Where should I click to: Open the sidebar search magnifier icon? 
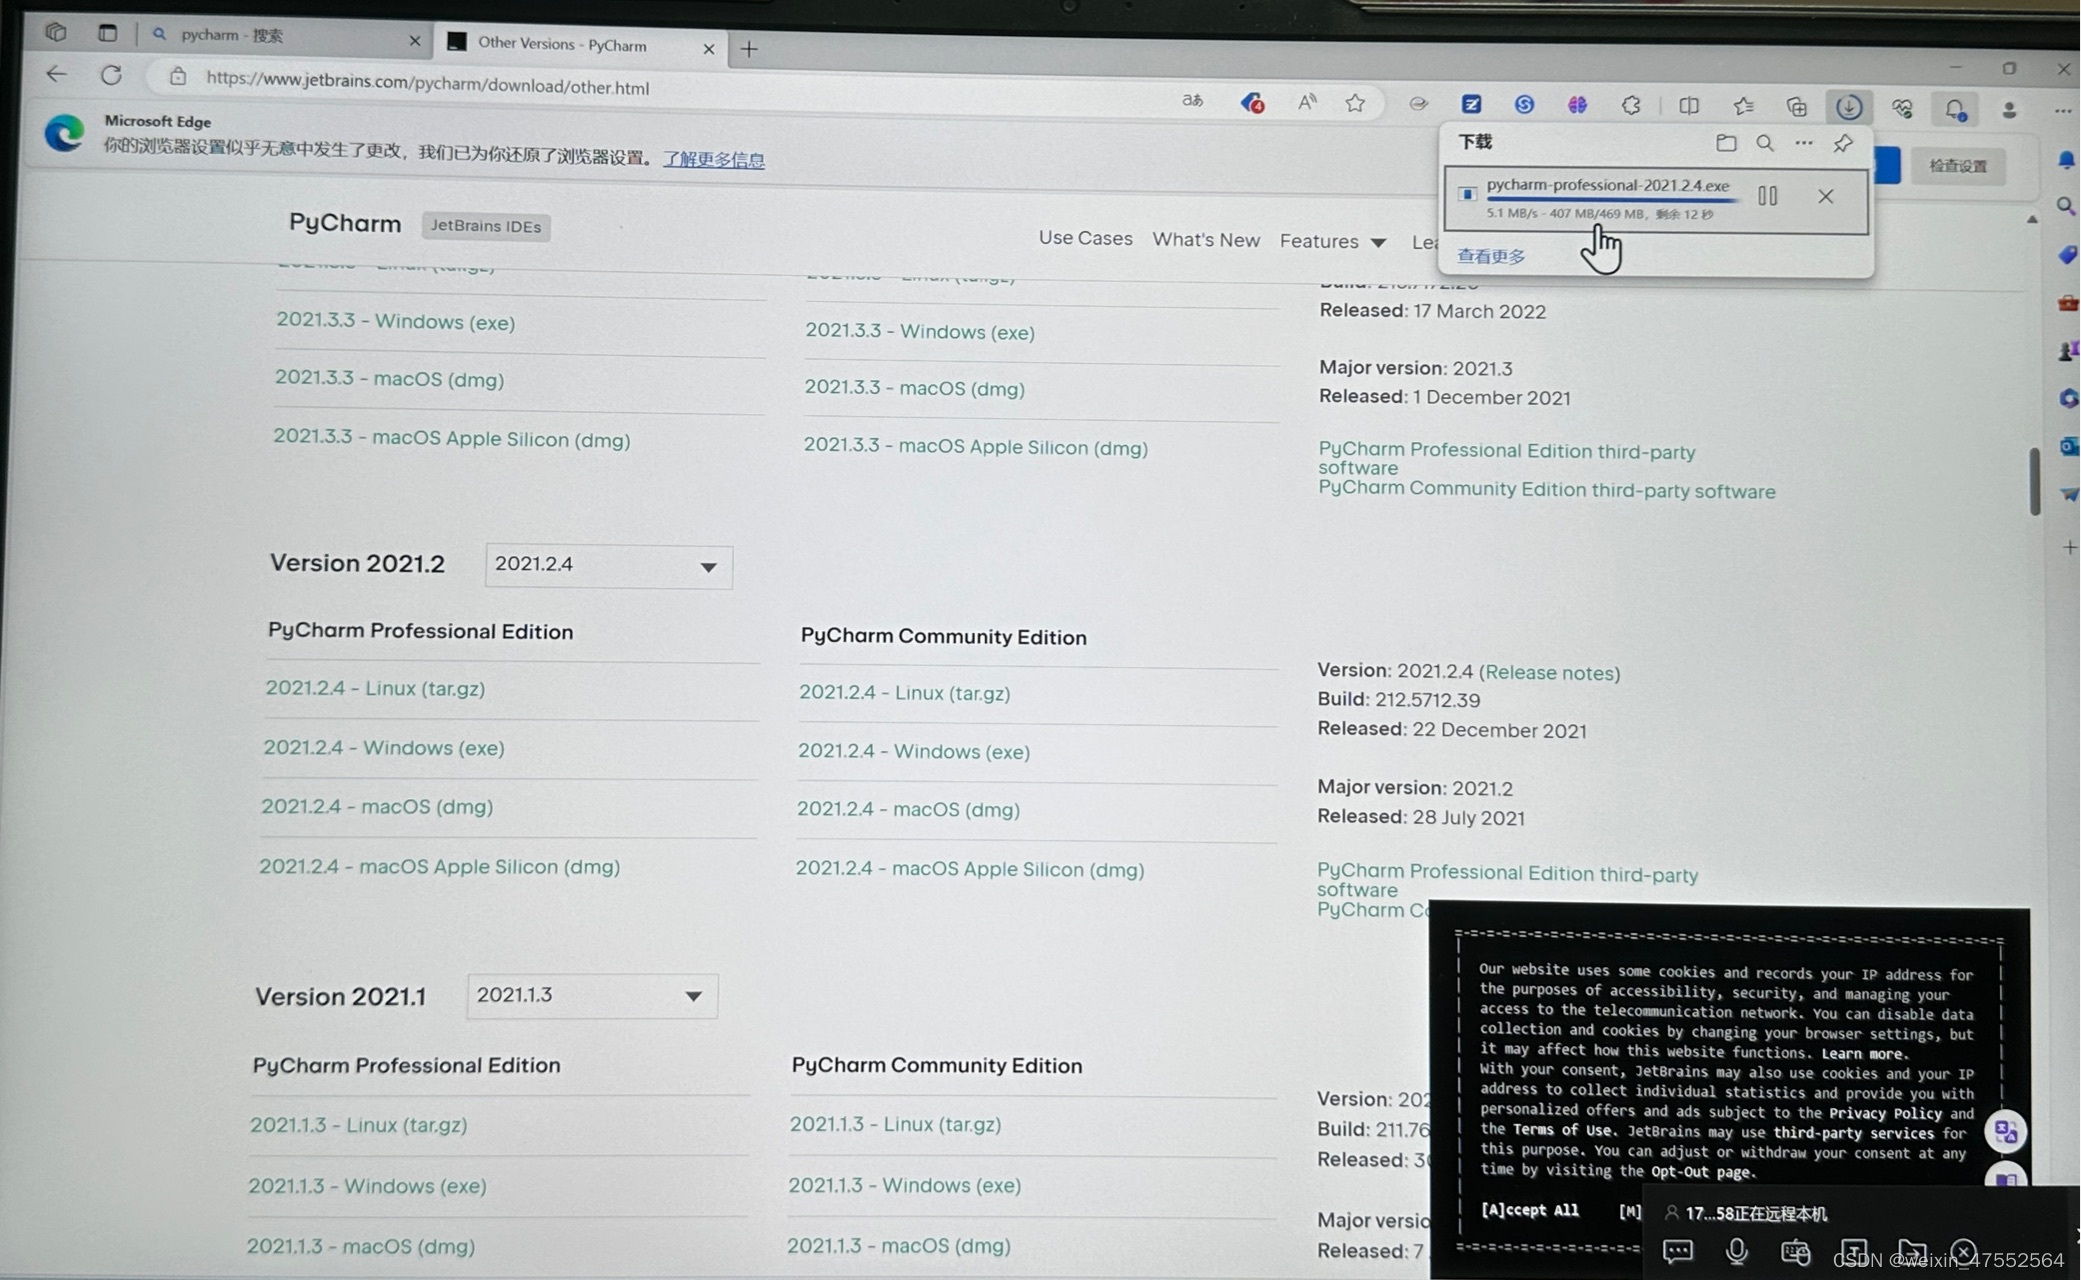pyautogui.click(x=2066, y=206)
